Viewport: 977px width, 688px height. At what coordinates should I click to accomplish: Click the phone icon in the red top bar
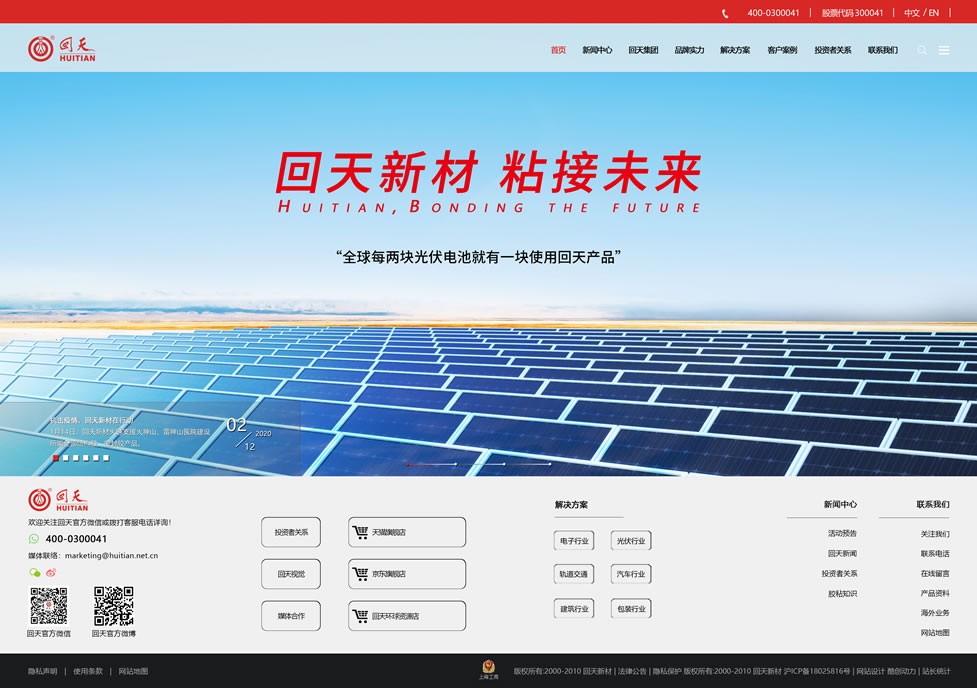725,13
